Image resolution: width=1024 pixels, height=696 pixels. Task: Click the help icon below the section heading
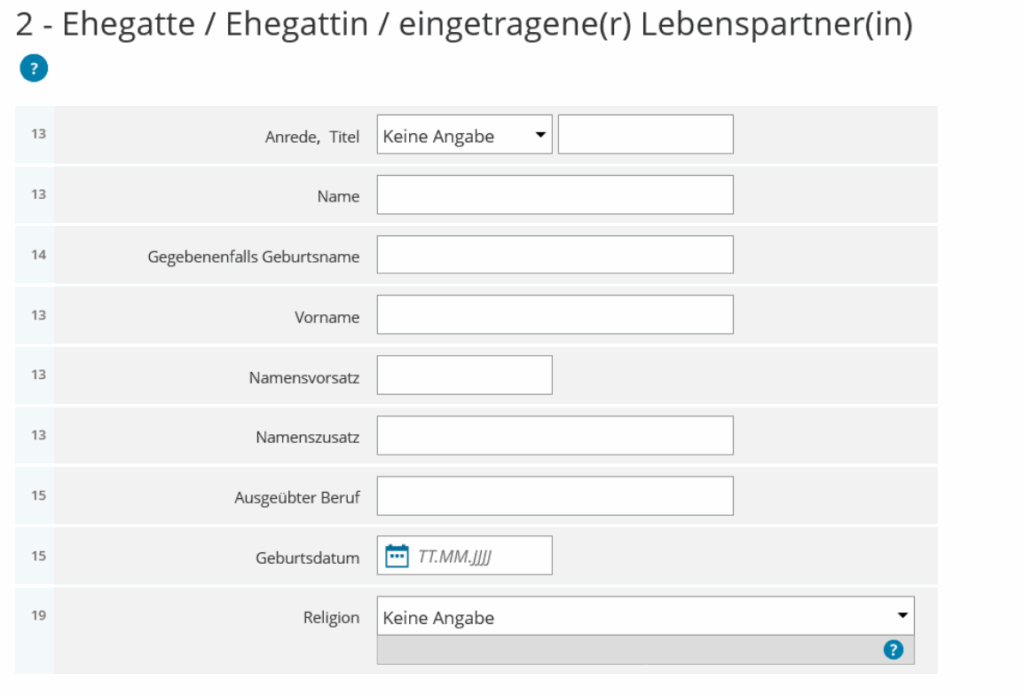[33, 69]
